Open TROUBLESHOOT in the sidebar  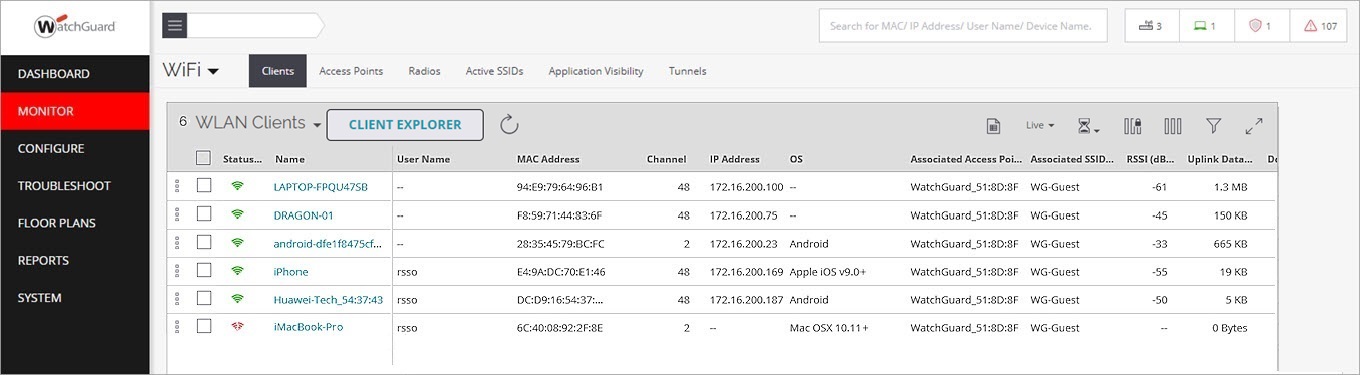[x=75, y=186]
